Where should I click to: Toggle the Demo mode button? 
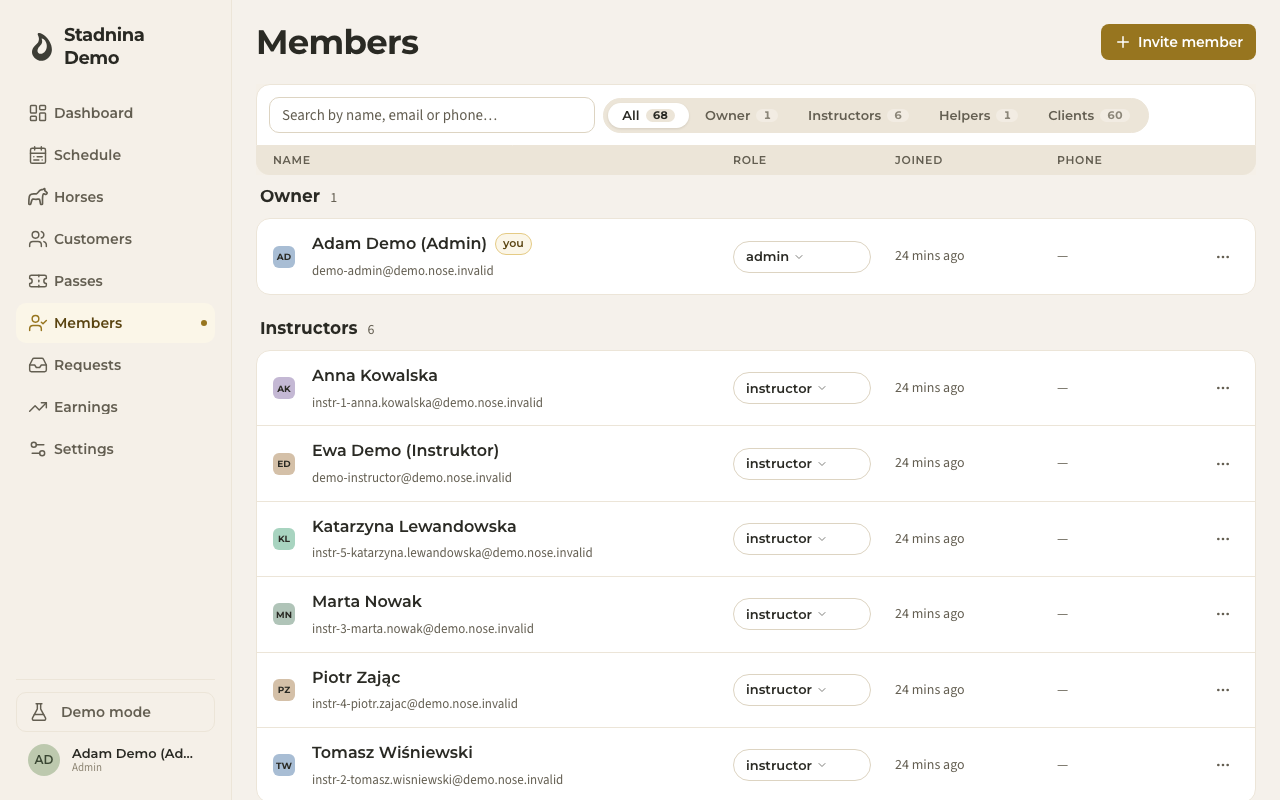click(115, 712)
